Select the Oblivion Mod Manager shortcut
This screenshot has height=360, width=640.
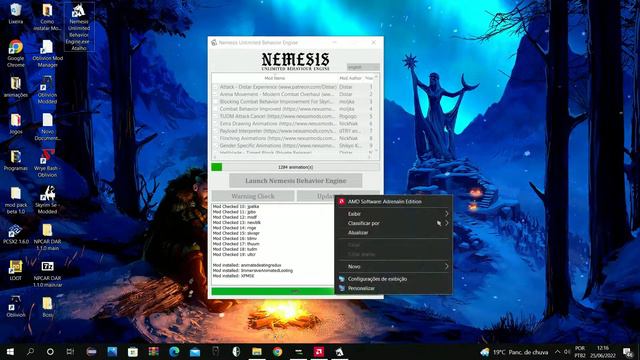coord(47,53)
